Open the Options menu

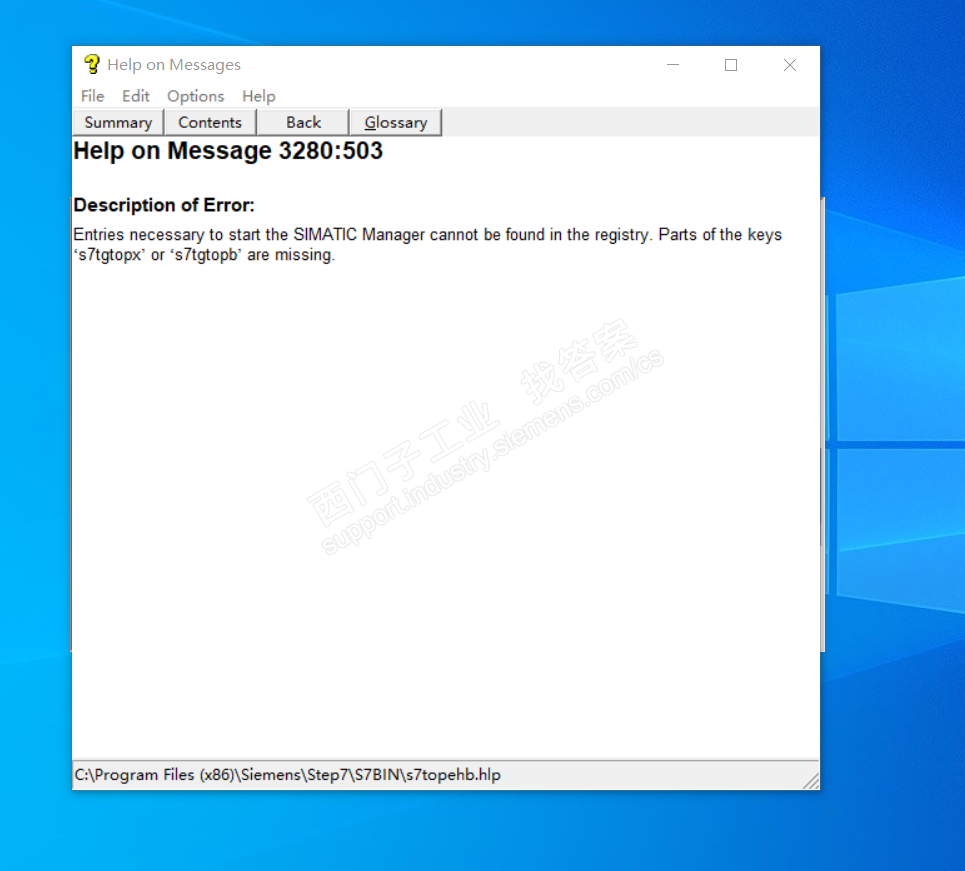pos(196,96)
